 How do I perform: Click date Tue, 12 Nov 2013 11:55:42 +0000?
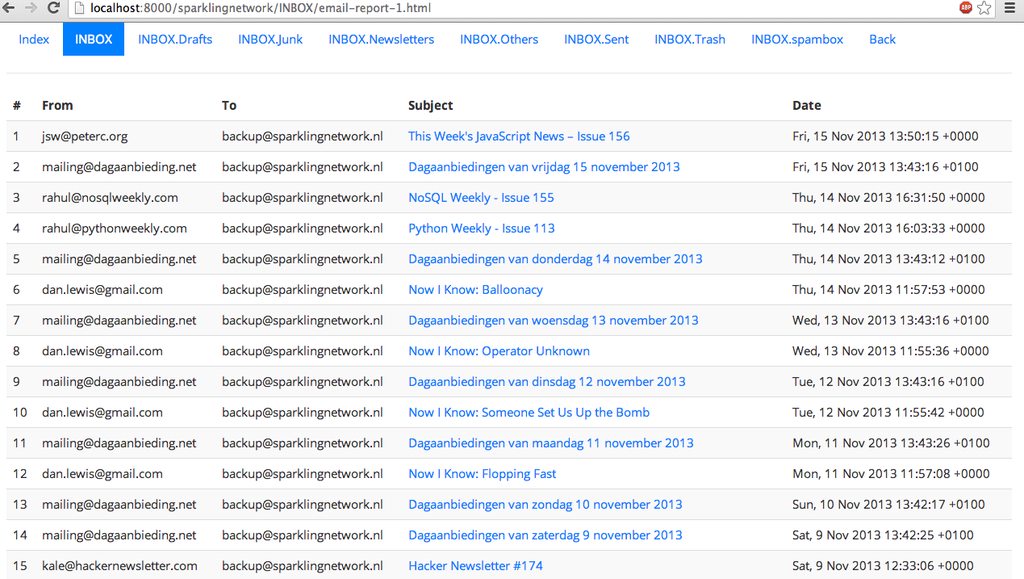[888, 413]
